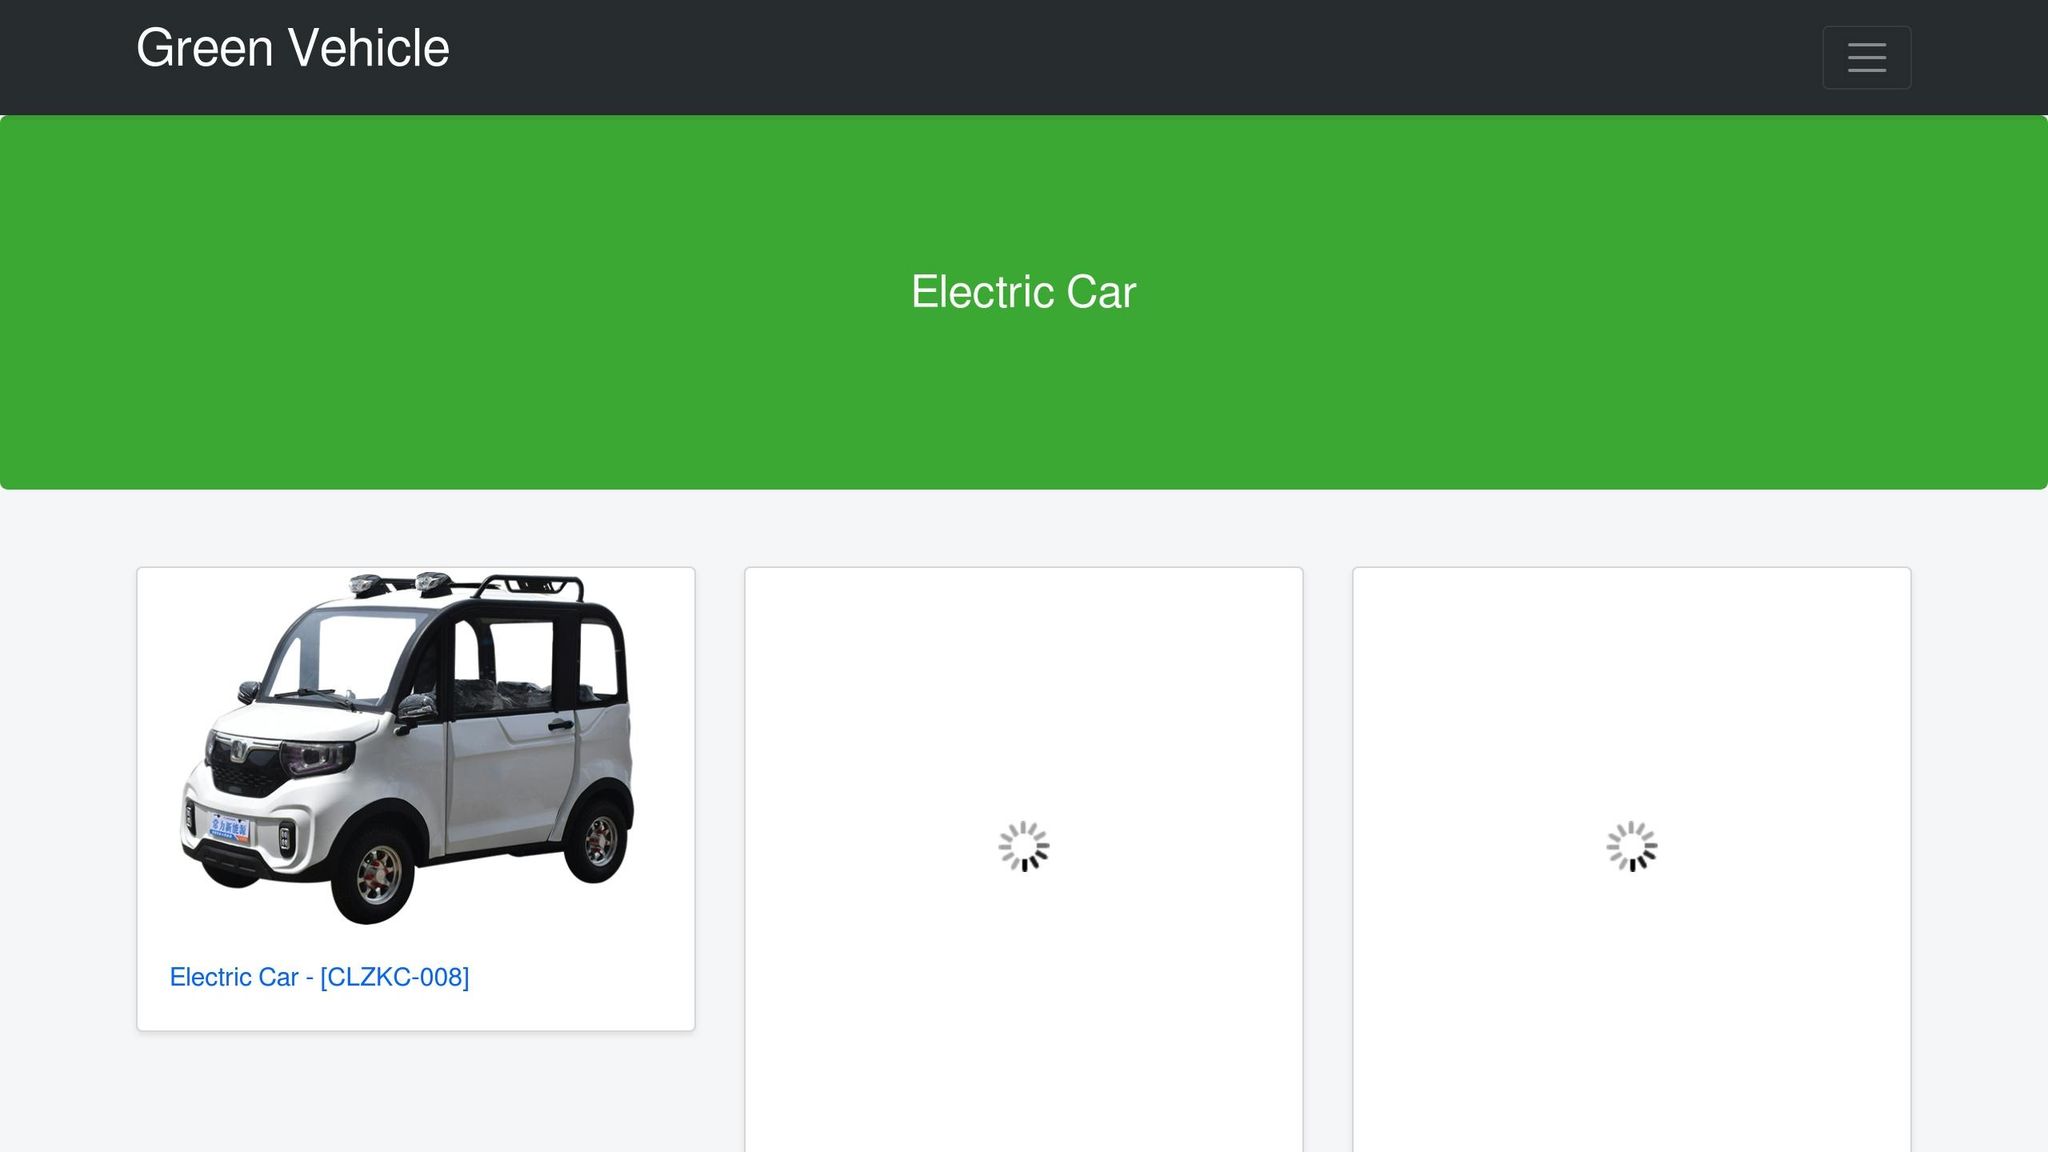Select the Electric Car banner heading
Image resolution: width=2048 pixels, height=1152 pixels.
[x=1024, y=292]
